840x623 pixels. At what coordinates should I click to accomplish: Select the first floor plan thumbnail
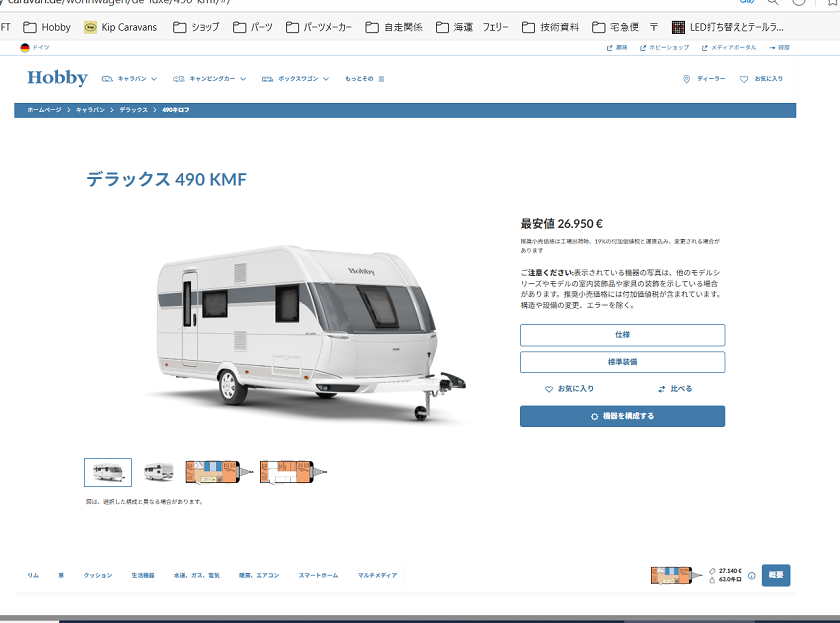click(x=220, y=472)
